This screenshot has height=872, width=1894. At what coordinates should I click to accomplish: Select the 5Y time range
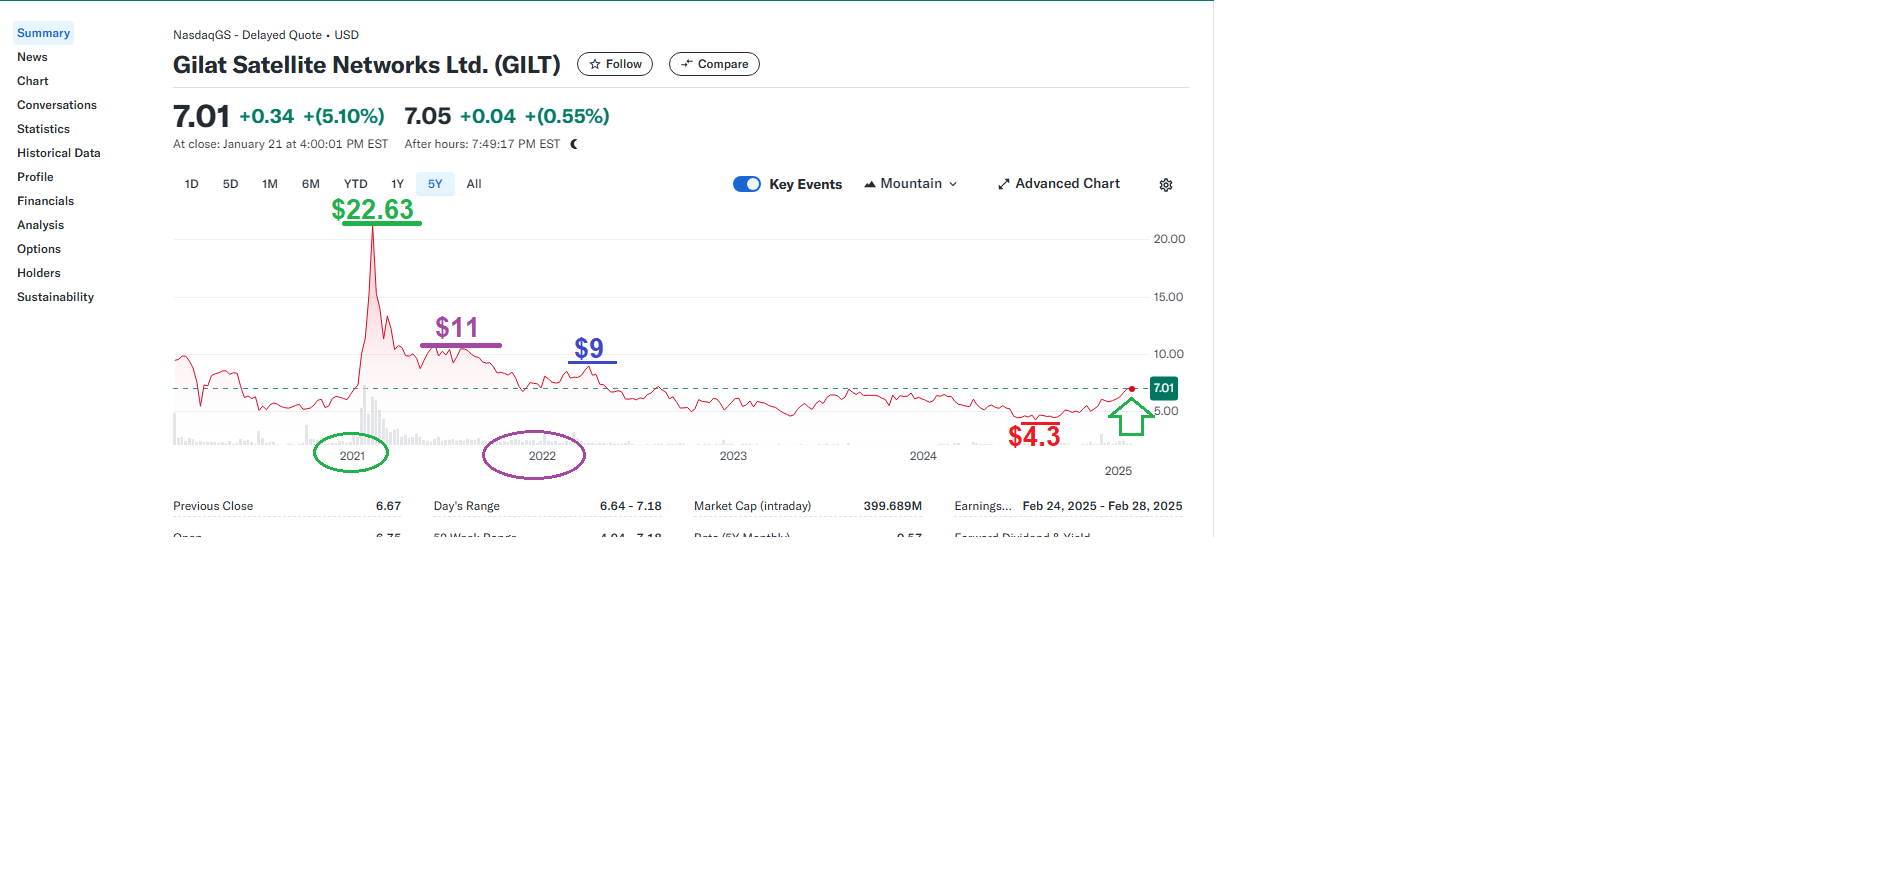pyautogui.click(x=435, y=184)
